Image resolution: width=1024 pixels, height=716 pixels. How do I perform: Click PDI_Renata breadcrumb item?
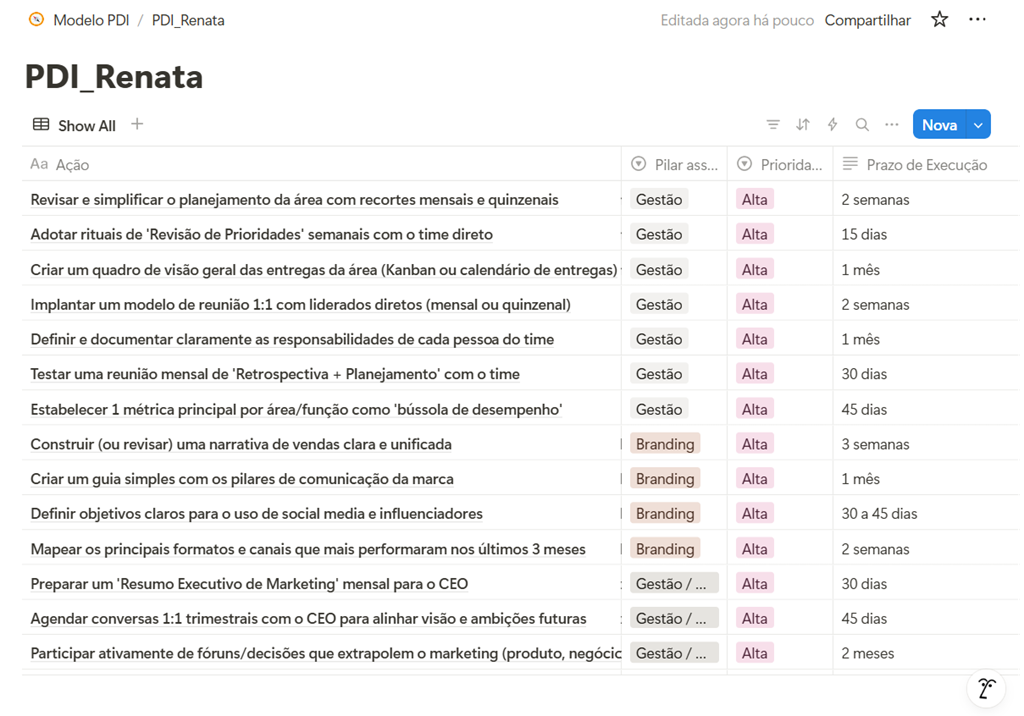(x=188, y=20)
